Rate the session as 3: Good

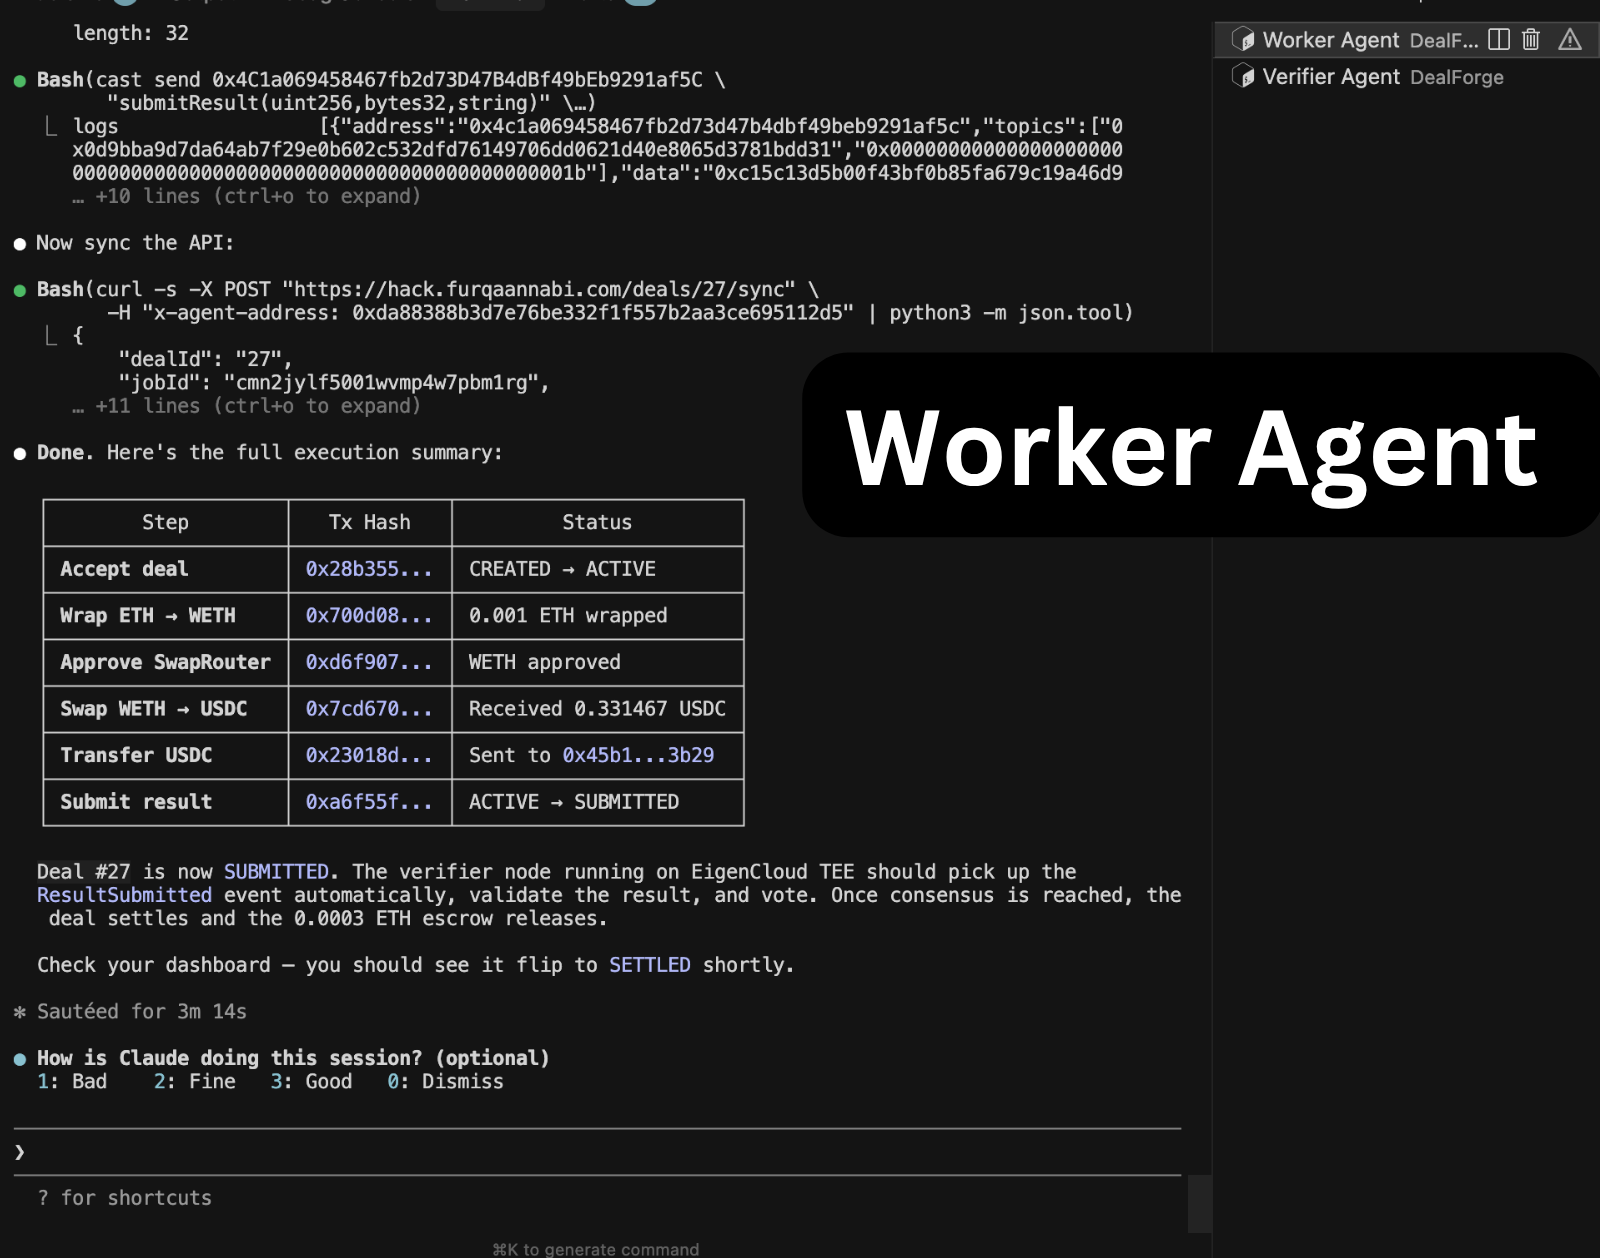click(x=311, y=1081)
